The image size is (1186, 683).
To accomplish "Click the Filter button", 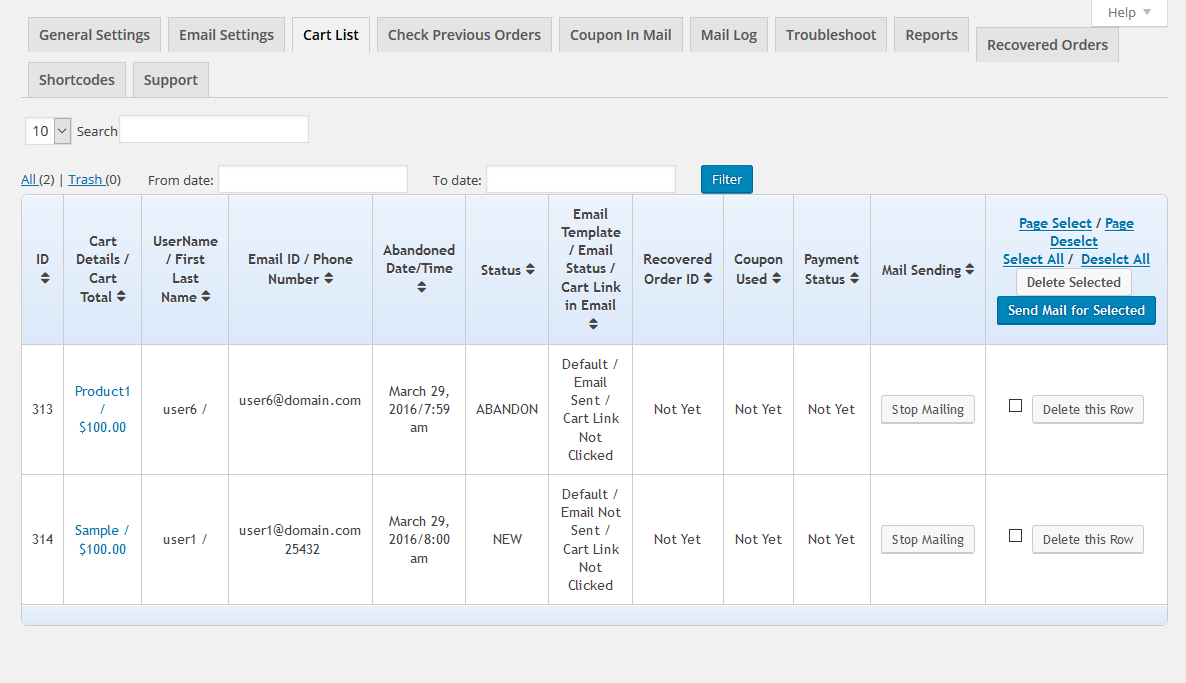I will coord(726,179).
